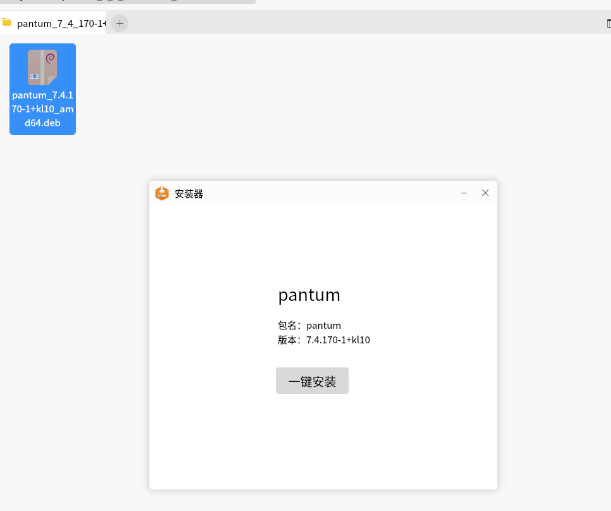
Task: Select the pantum_7.4.170-1+kl10_amd64.deb file icon
Action: pos(42,67)
